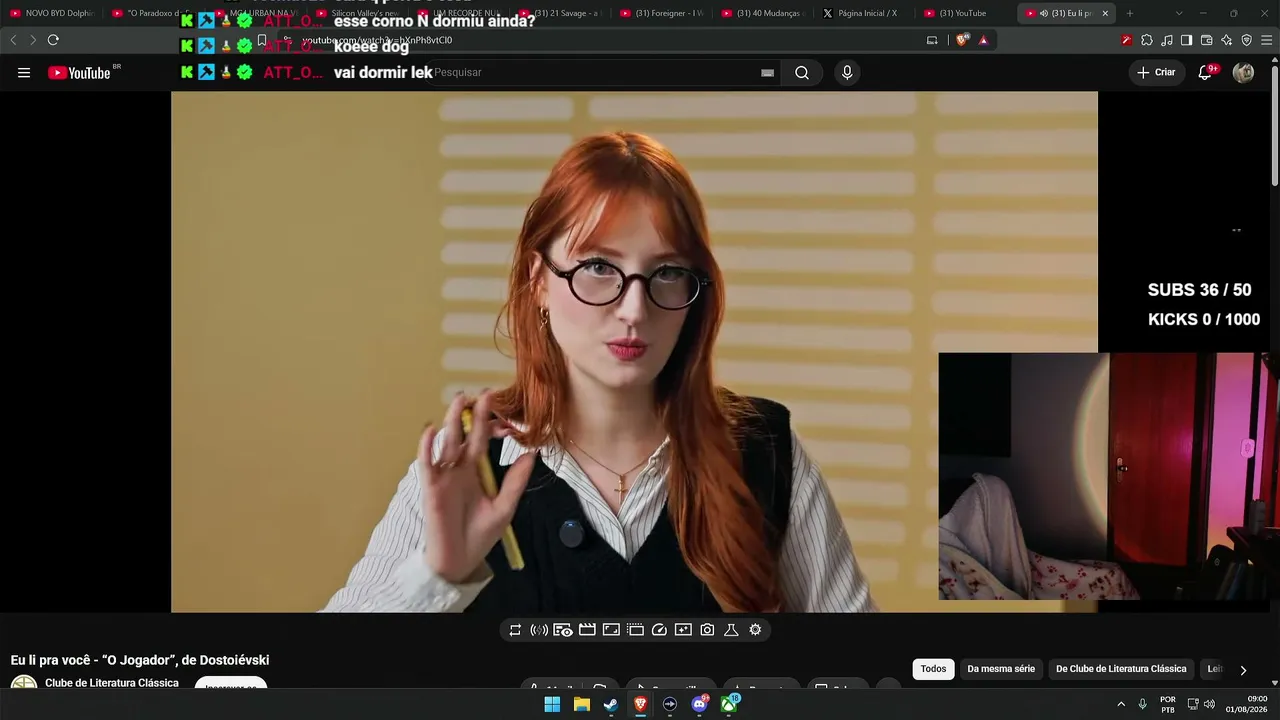Open the flask experiments icon
This screenshot has height=720, width=1280.
(x=731, y=630)
